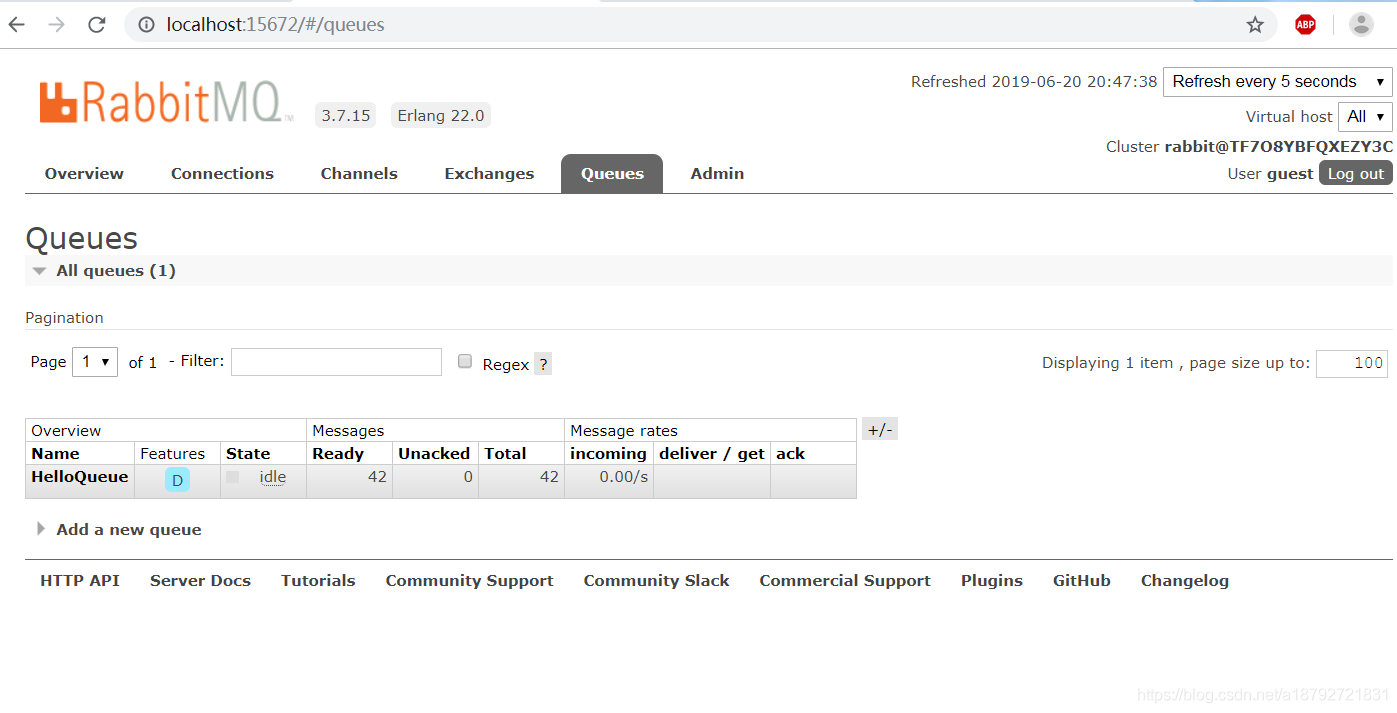Click the 3.7.15 version label
The width and height of the screenshot is (1397, 713).
click(346, 116)
